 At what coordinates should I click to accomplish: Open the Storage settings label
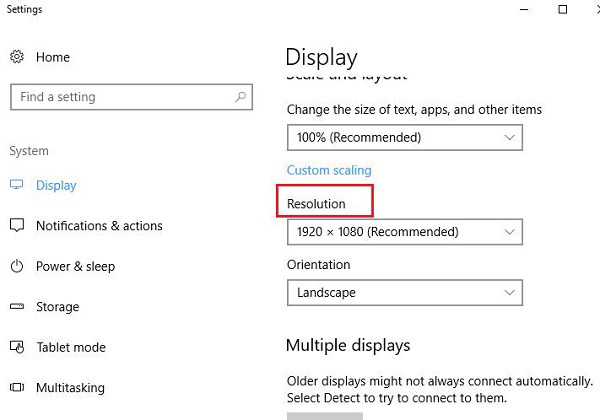[x=57, y=307]
